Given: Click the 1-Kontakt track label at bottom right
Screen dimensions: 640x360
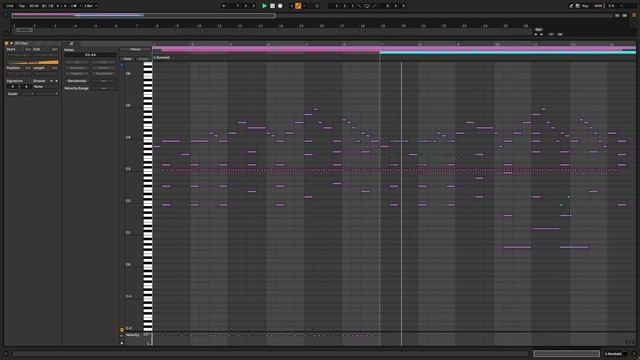Looking at the screenshot, I should 613,353.
